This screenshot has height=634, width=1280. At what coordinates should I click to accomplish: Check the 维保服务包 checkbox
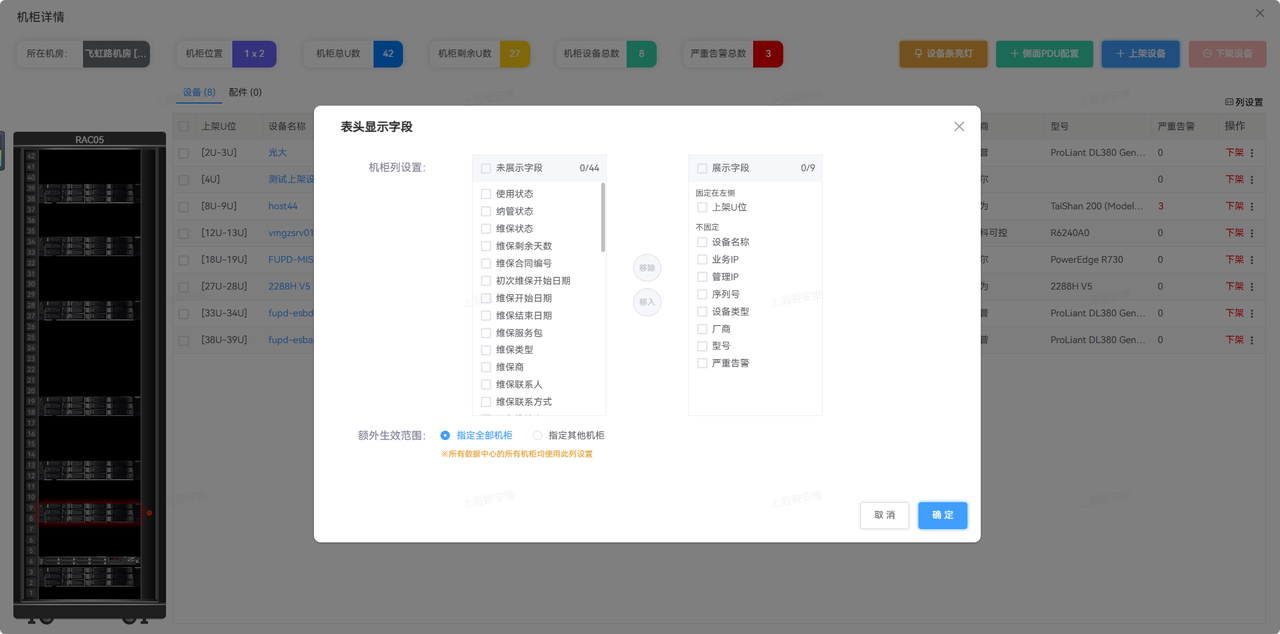click(x=486, y=333)
